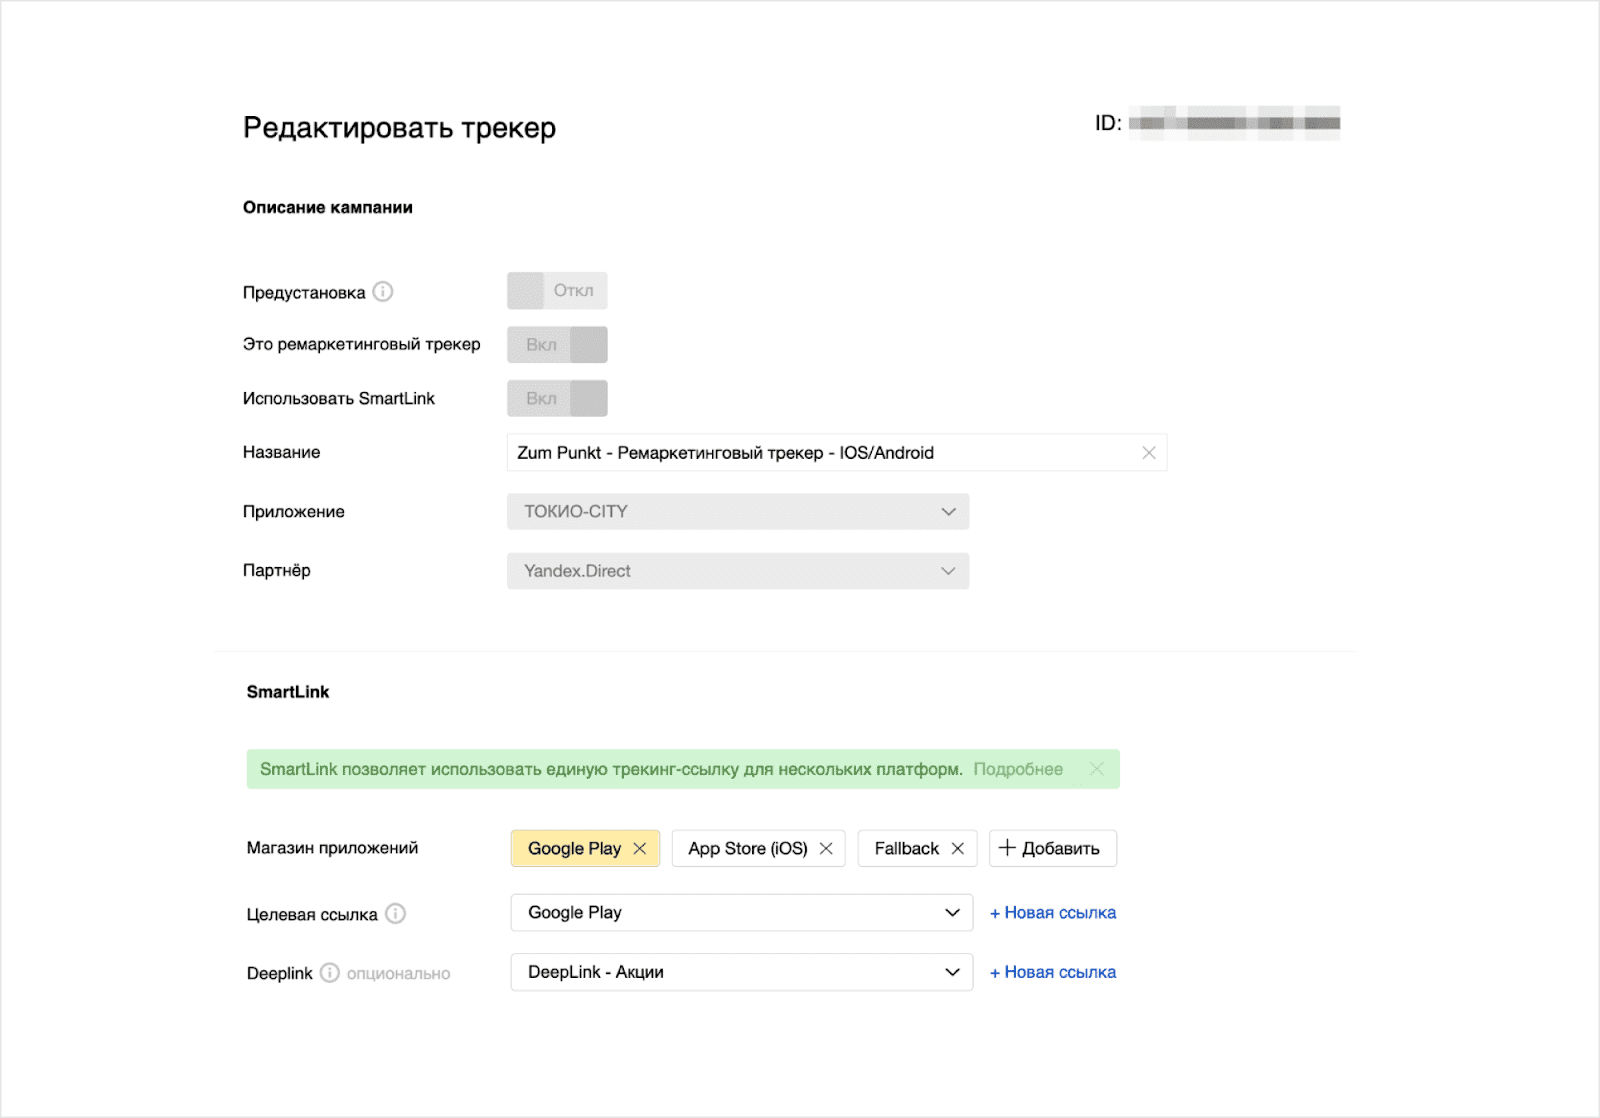Viewport: 1600px width, 1118px height.
Task: Click the Добавить button
Action: pyautogui.click(x=1052, y=849)
